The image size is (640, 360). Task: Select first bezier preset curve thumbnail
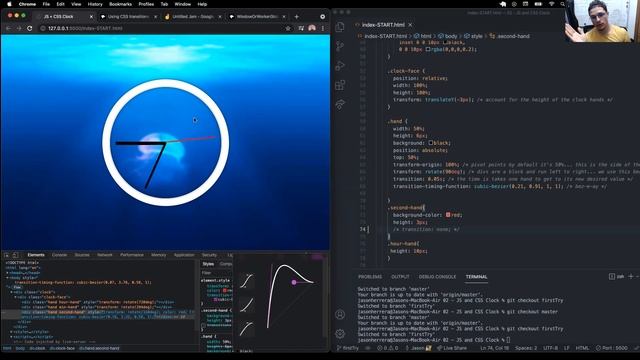pos(246,281)
